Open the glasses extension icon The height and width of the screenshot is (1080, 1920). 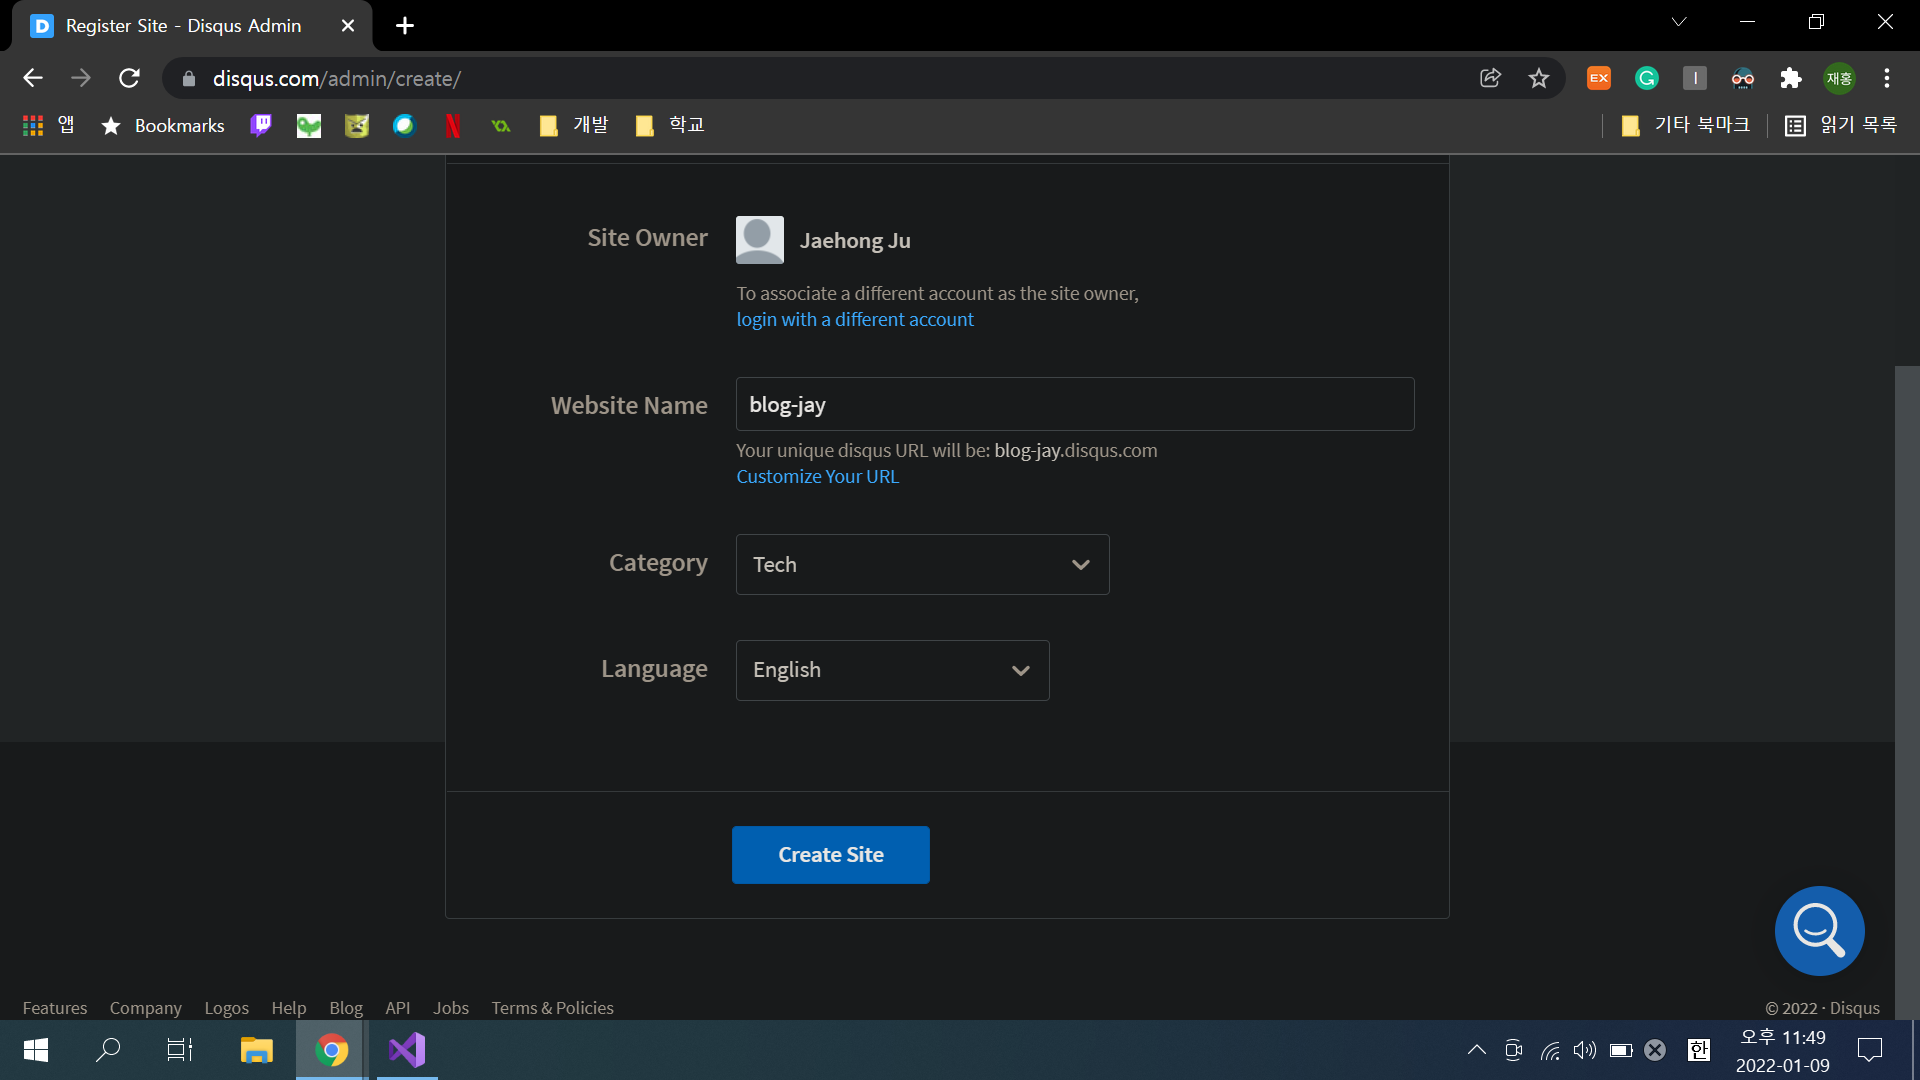coord(1743,78)
